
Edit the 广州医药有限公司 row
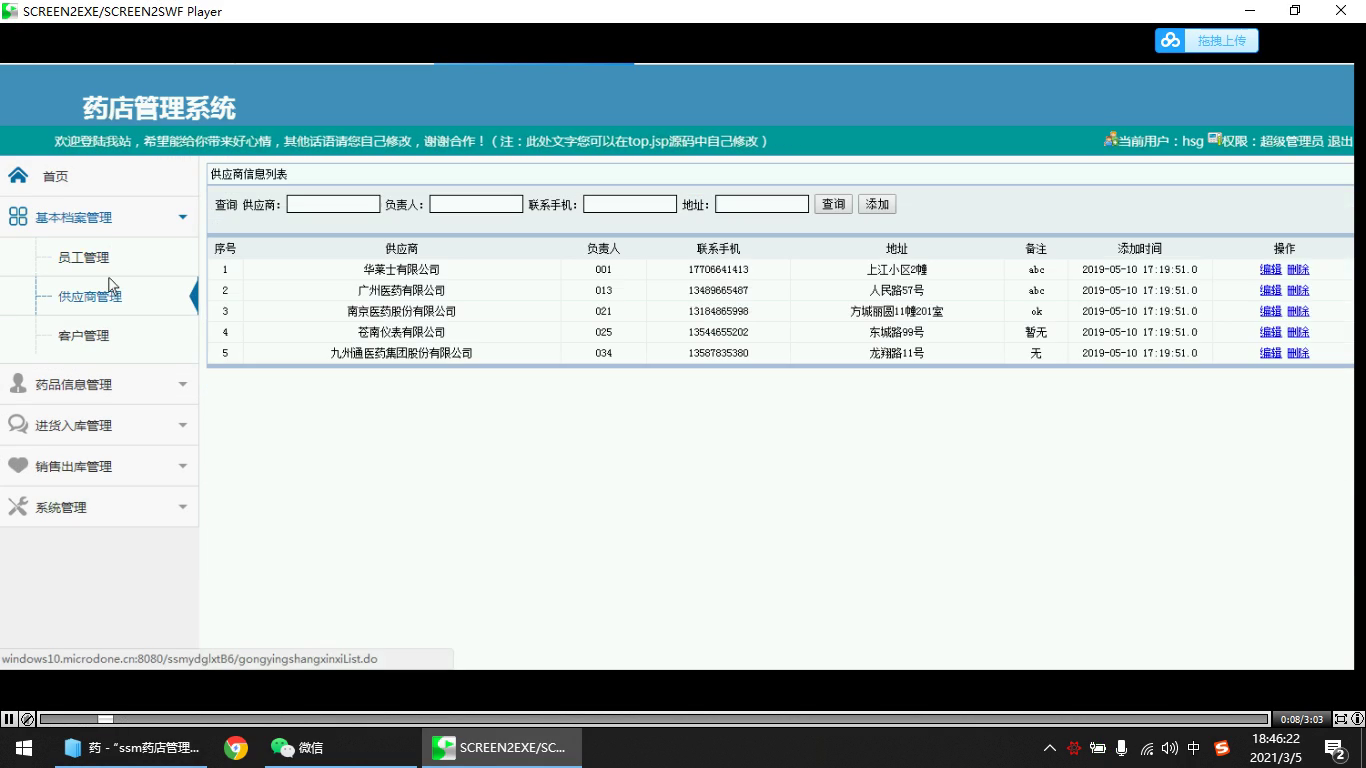(1270, 290)
